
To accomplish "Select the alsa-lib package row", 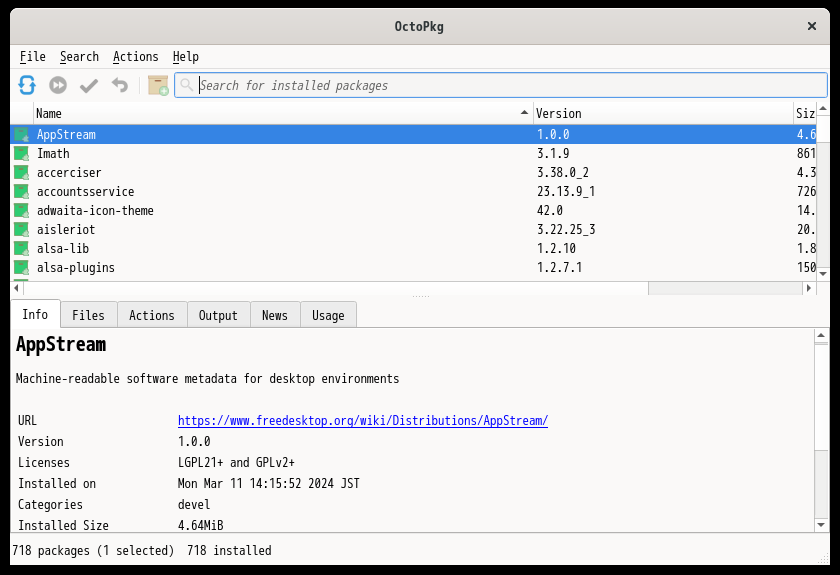I will [x=413, y=249].
